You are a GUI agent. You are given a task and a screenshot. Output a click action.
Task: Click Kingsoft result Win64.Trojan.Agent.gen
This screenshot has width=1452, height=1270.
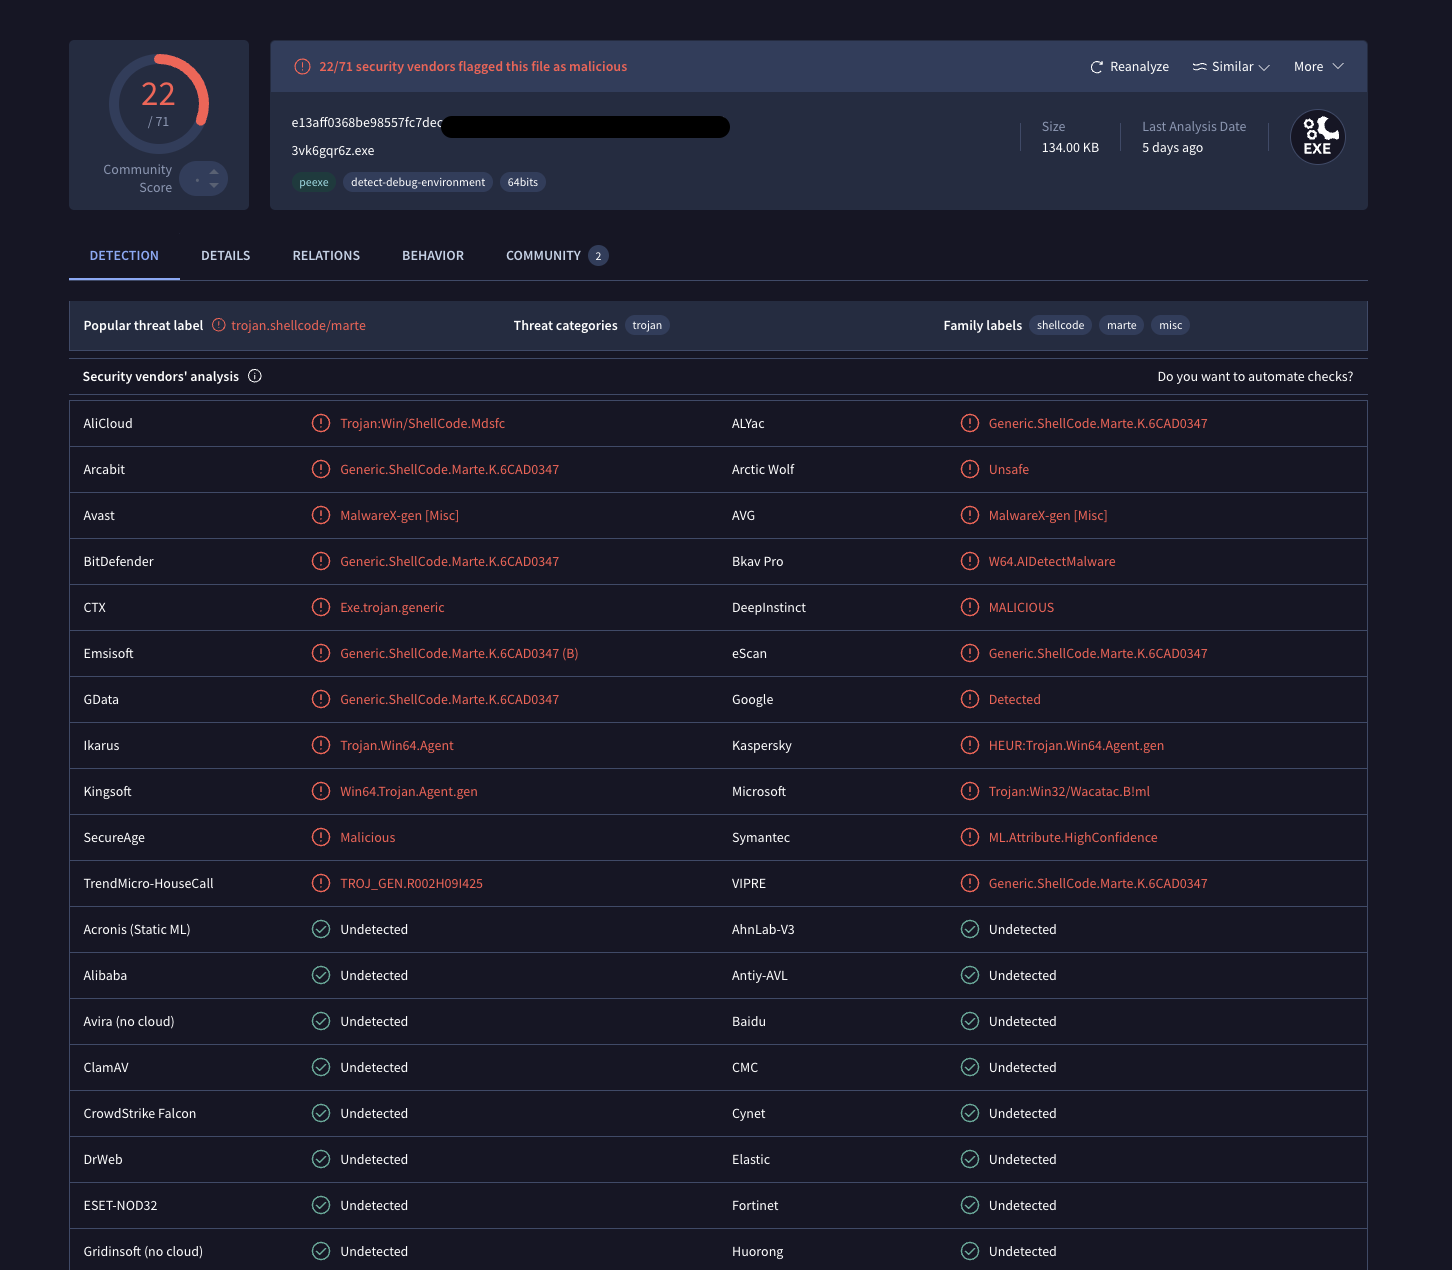point(409,792)
